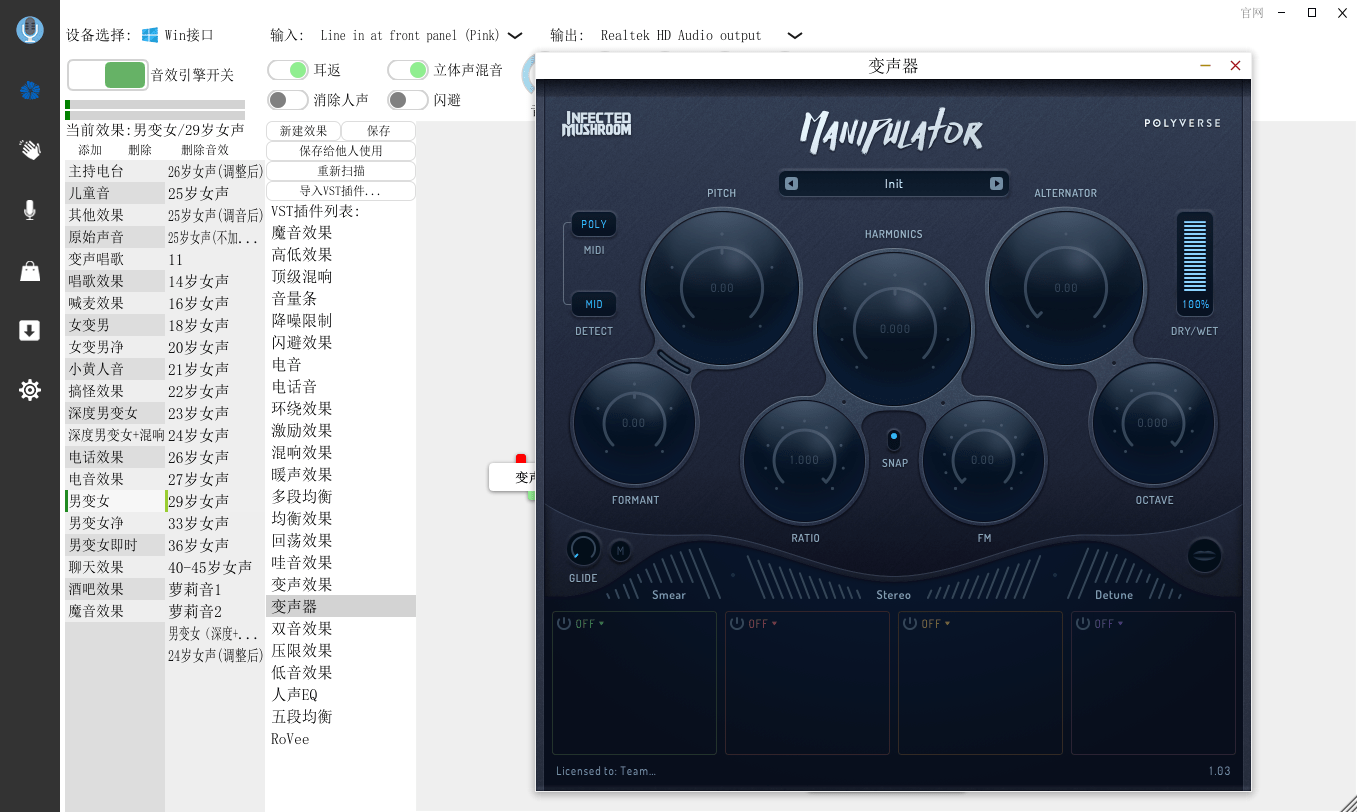This screenshot has height=812, width=1357.
Task: Select RoVee in VST plugin list
Action: pos(341,738)
